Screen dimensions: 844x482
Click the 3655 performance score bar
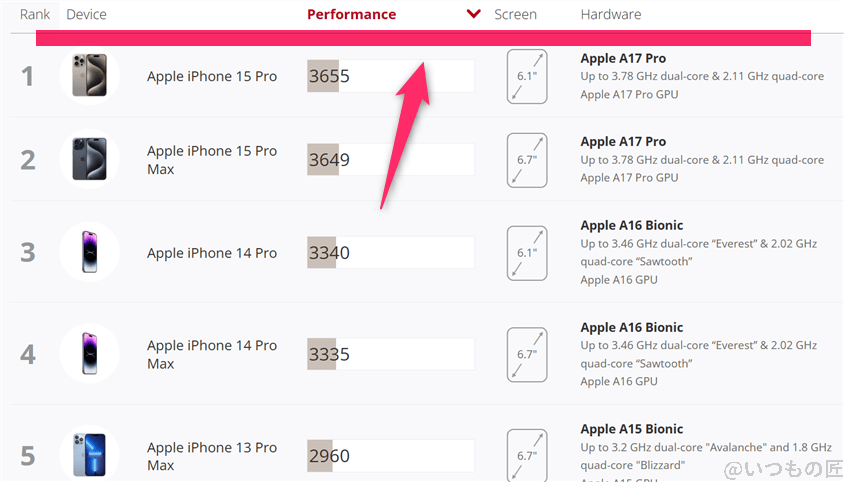(390, 76)
